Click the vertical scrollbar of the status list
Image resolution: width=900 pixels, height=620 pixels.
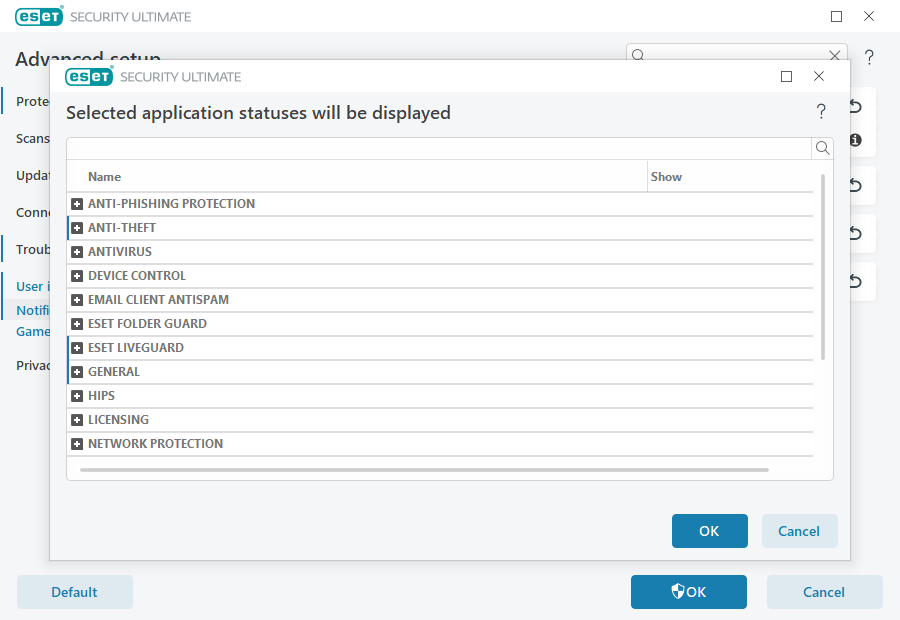click(823, 267)
